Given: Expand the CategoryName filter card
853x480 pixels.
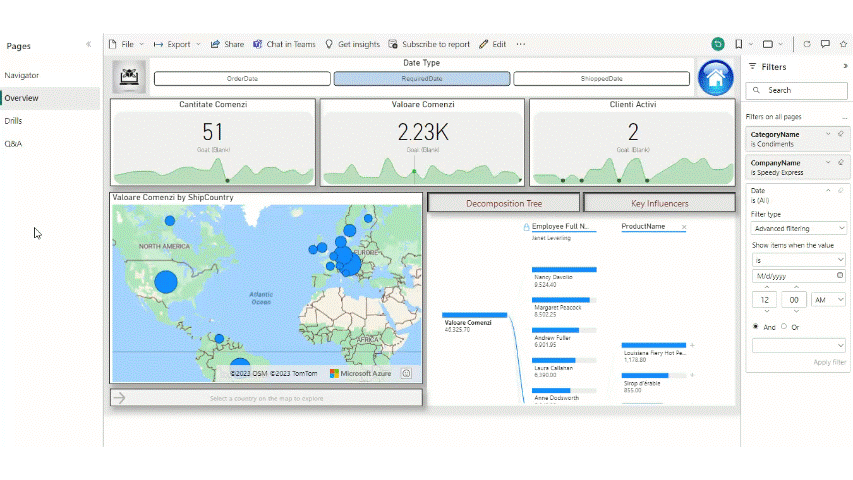Looking at the screenshot, I should (x=828, y=133).
